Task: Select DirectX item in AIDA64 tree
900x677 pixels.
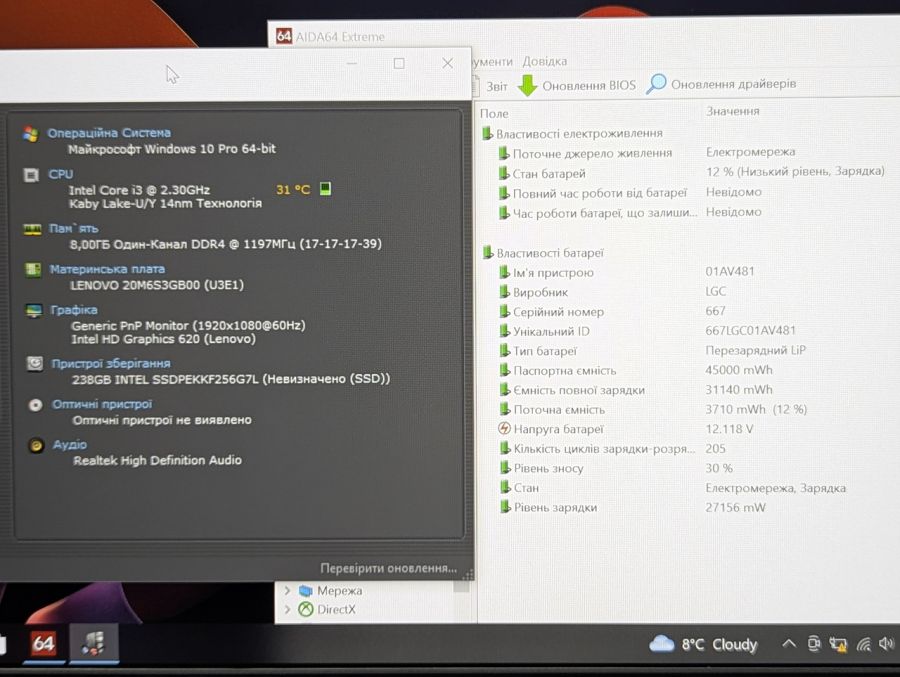Action: [x=327, y=609]
